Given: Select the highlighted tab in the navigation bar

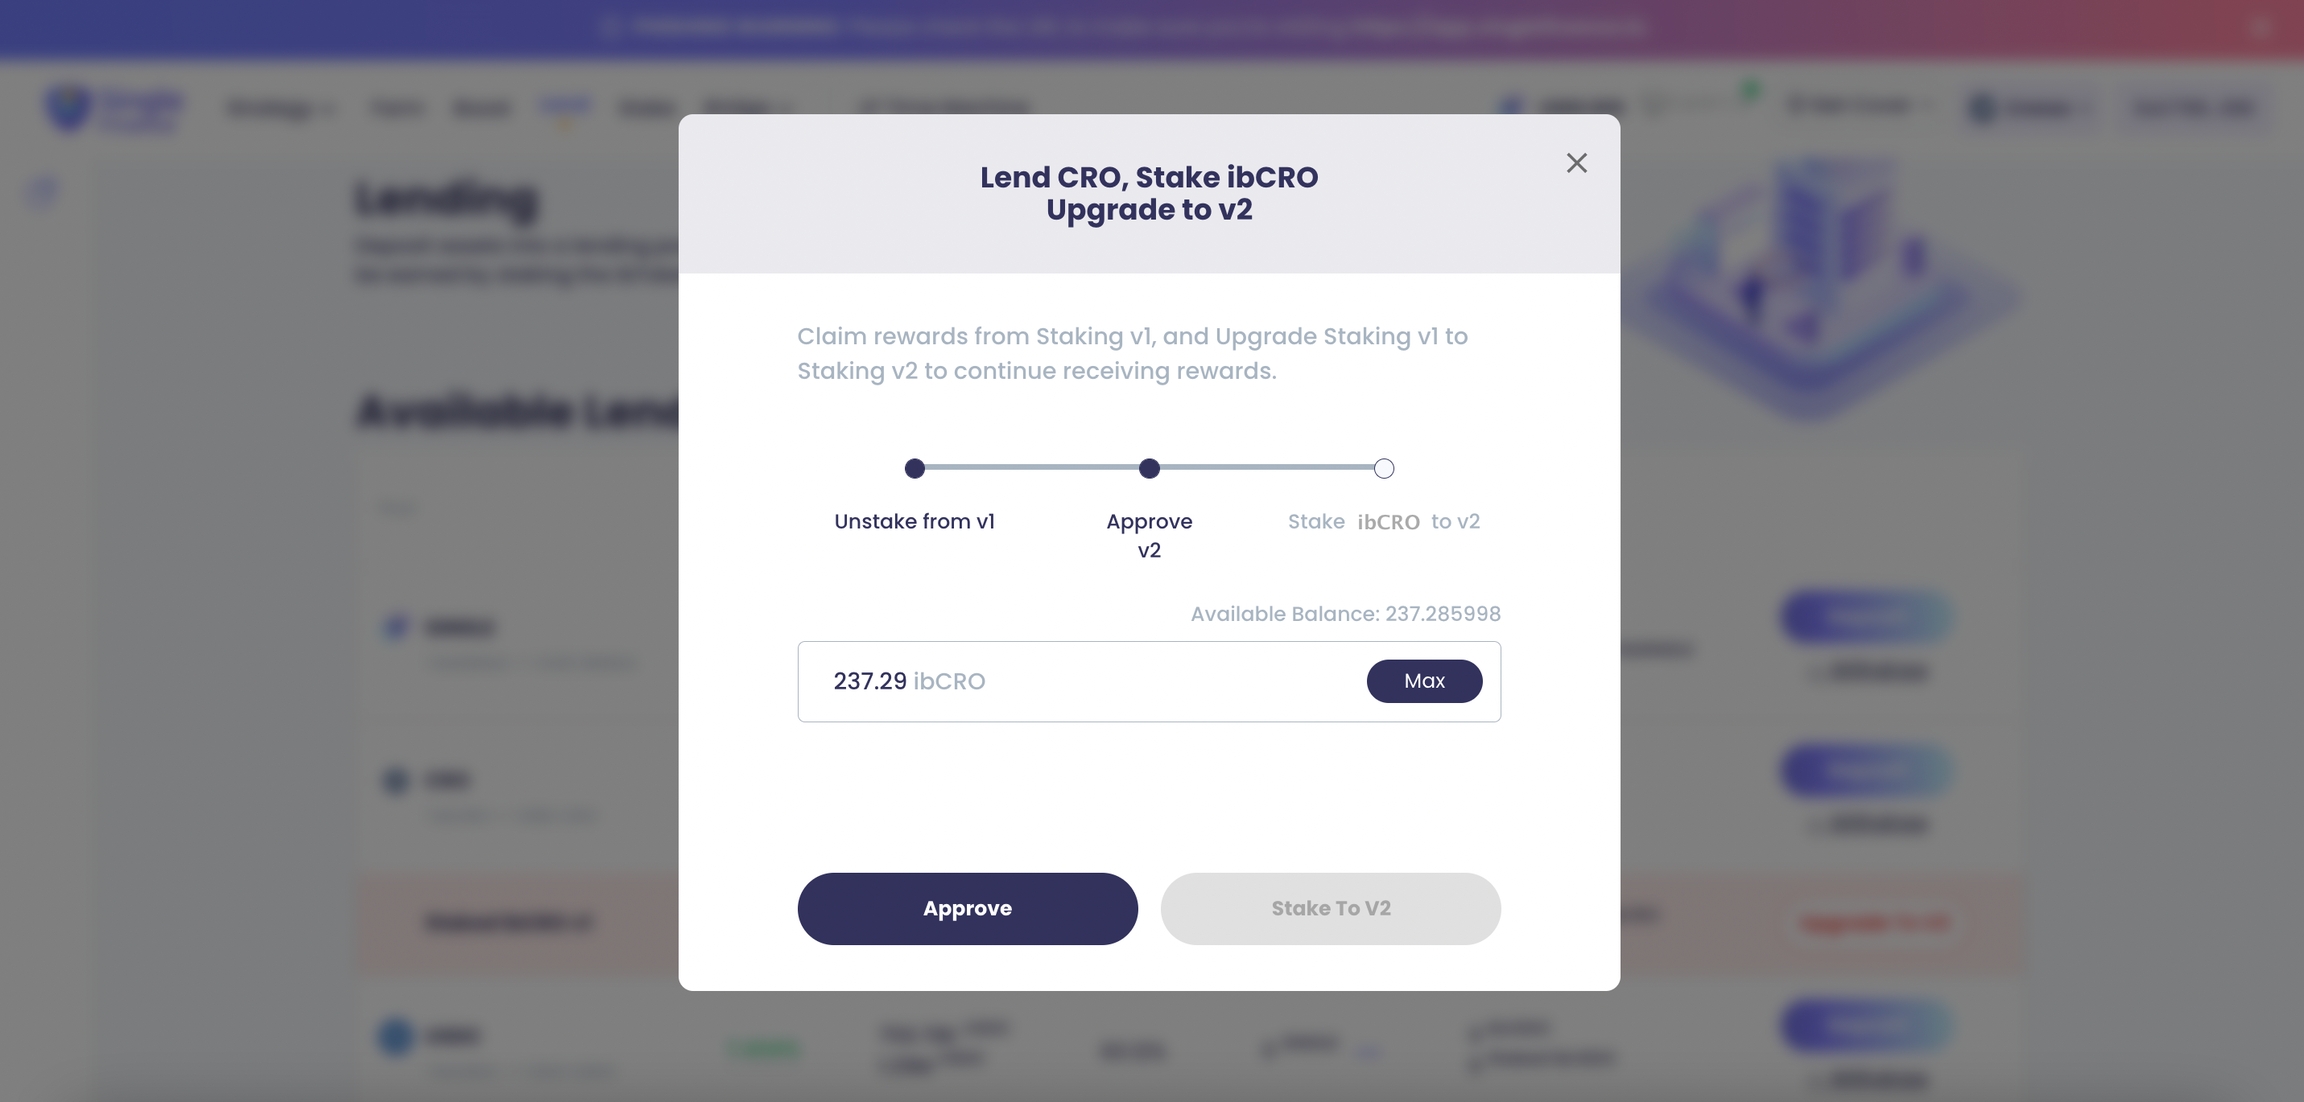Looking at the screenshot, I should [x=564, y=106].
